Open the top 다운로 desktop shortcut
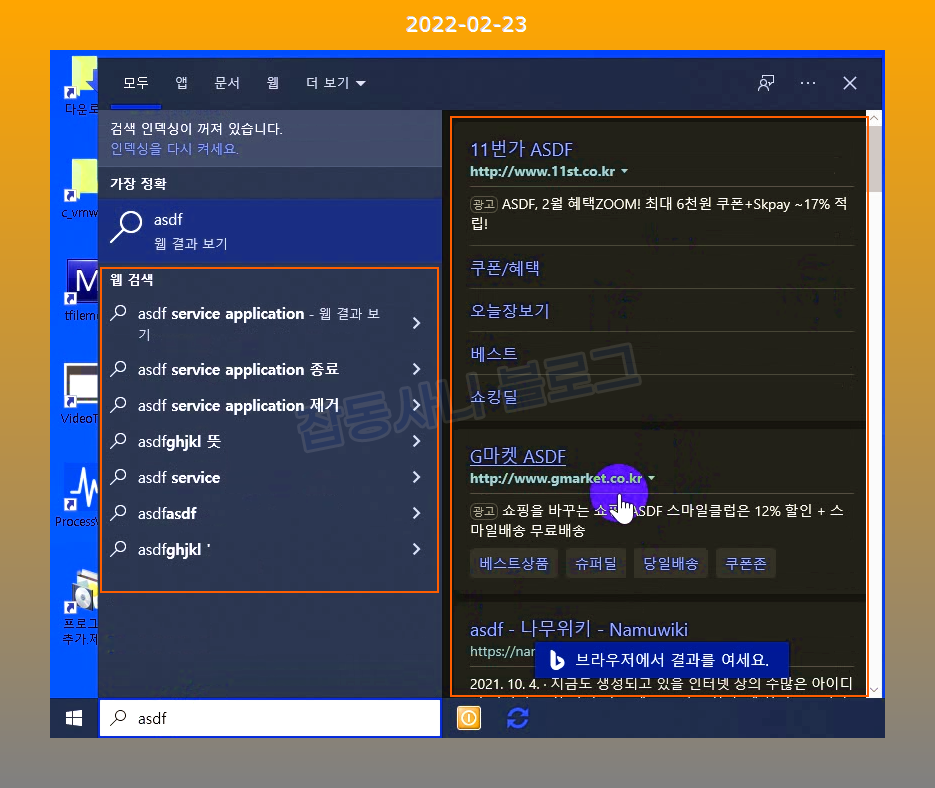Image resolution: width=935 pixels, height=788 pixels. 82,78
